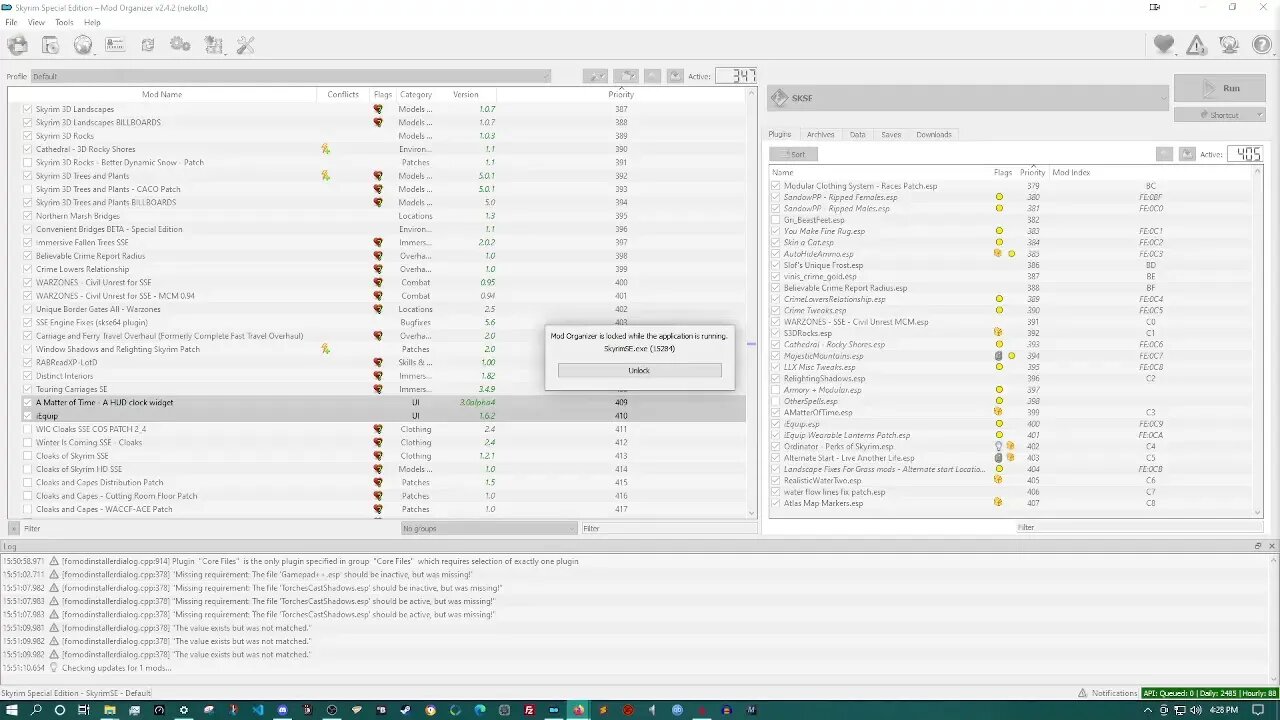The height and width of the screenshot is (720, 1280).
Task: Sort mod list by Category column header
Action: coord(416,94)
